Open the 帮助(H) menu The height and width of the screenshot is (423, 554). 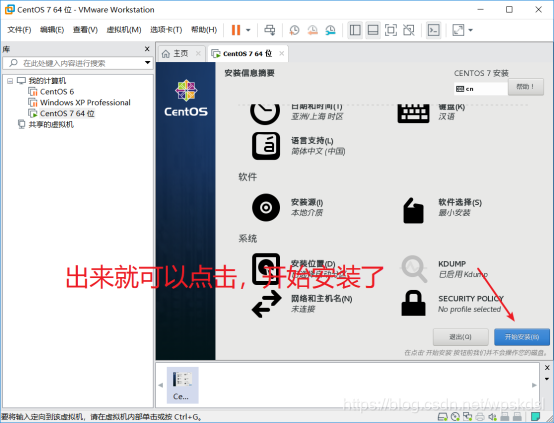(x=204, y=30)
